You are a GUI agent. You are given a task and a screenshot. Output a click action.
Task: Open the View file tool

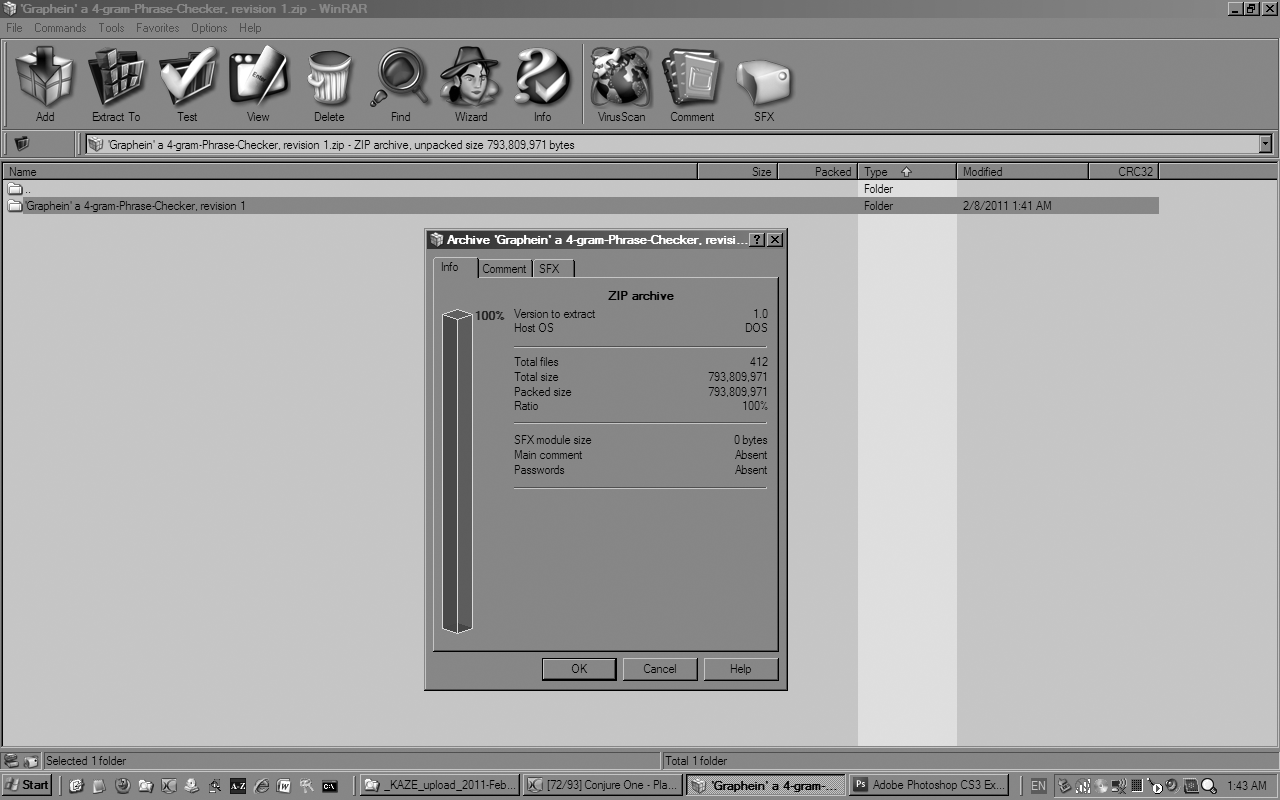[258, 85]
